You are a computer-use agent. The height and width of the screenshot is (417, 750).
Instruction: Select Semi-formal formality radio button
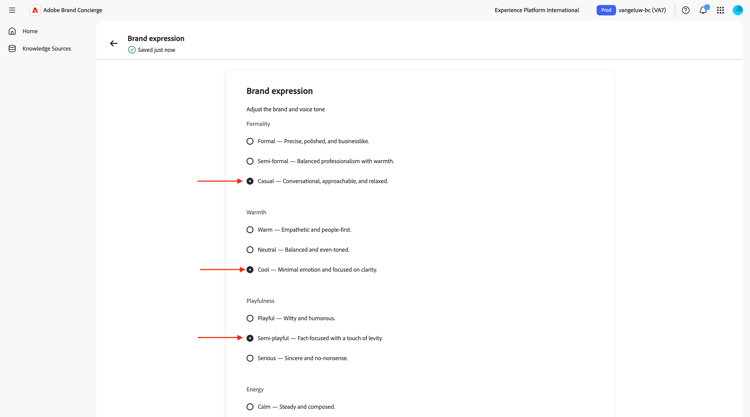[250, 161]
